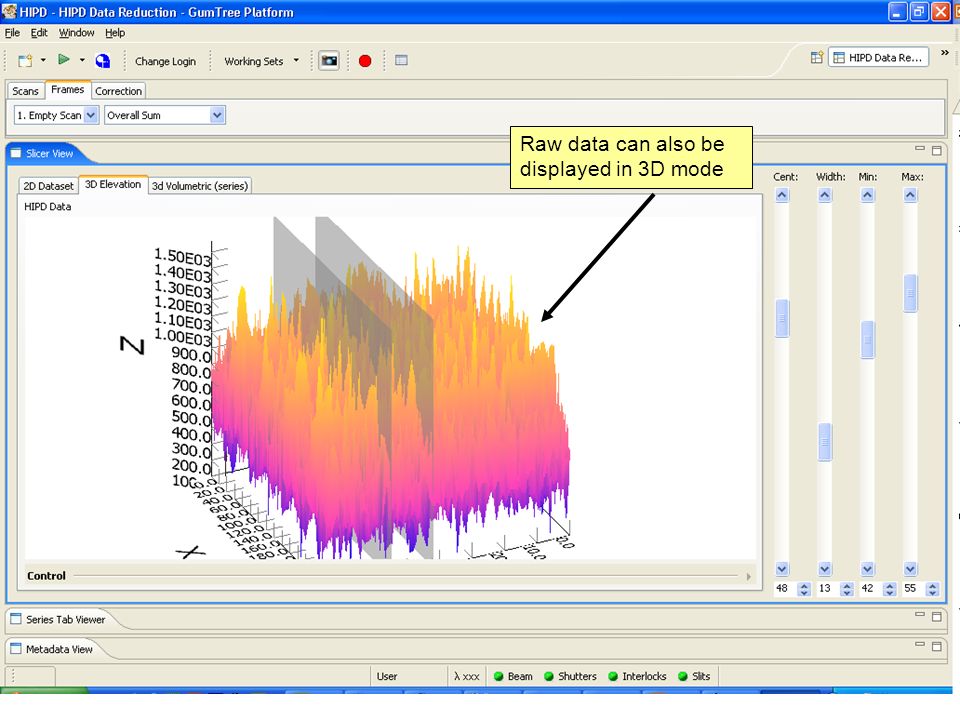
Task: Click the 'User' status bar text
Action: [x=387, y=677]
